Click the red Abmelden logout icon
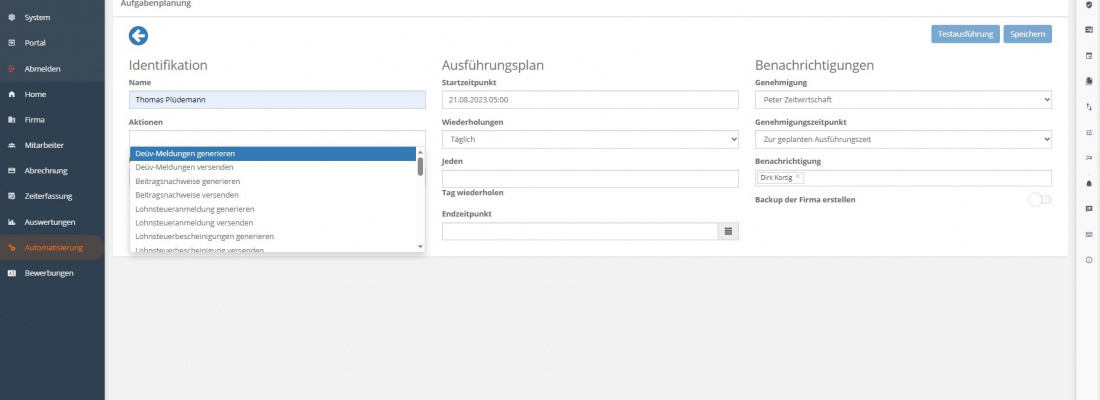The width and height of the screenshot is (1100, 400). coord(11,69)
